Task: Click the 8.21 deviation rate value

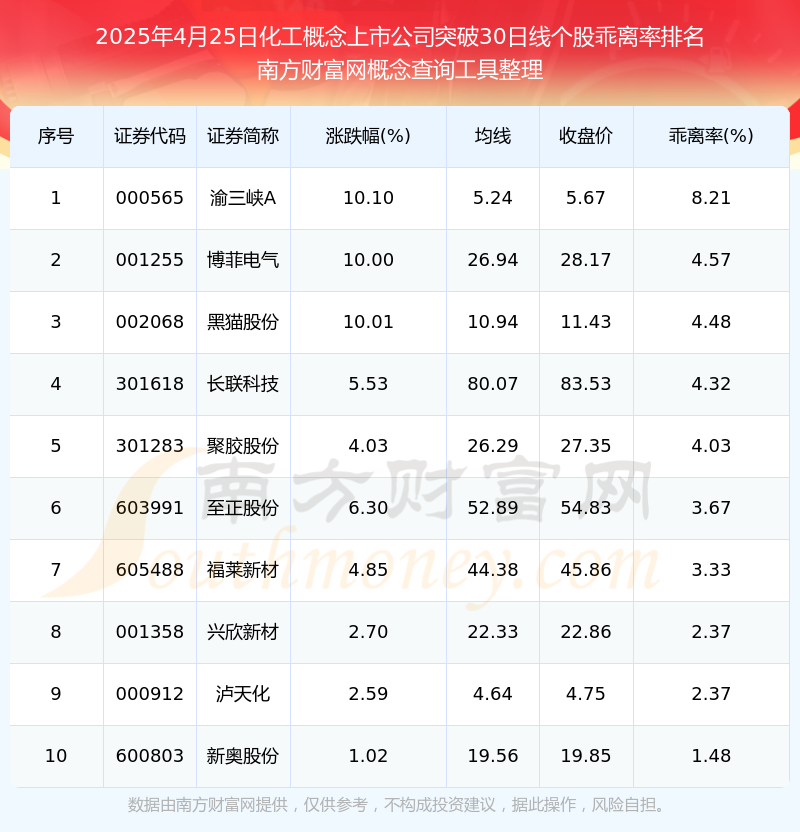Action: point(711,198)
